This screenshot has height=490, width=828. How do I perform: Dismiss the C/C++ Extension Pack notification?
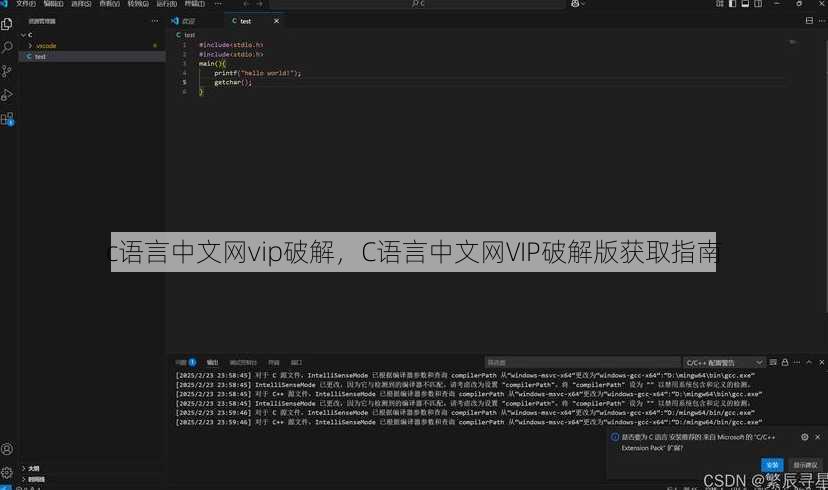point(817,437)
